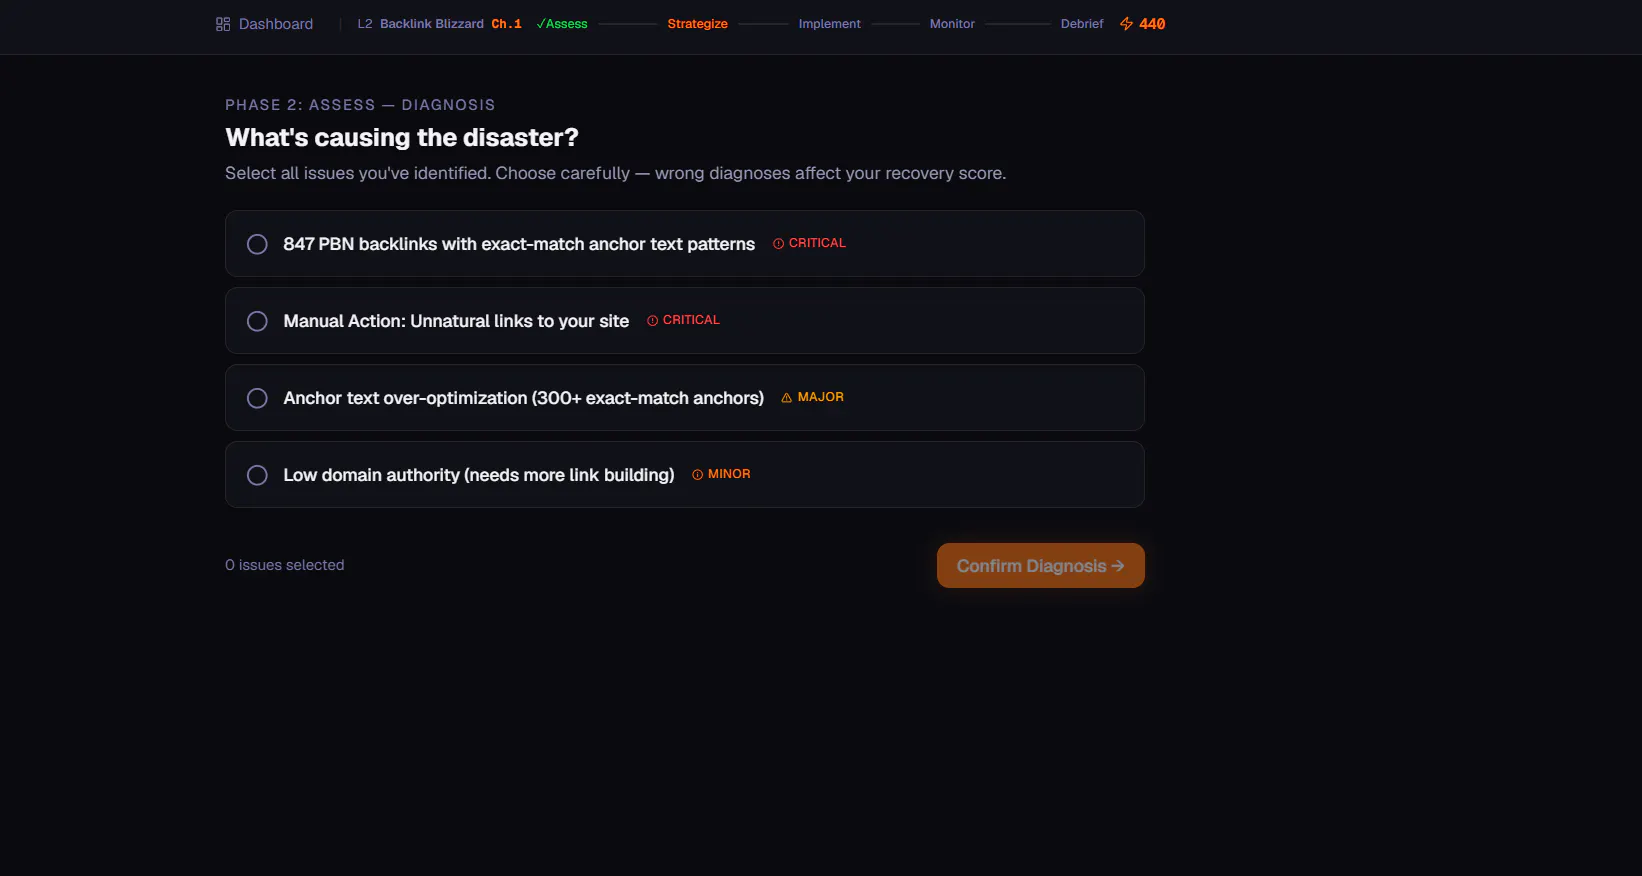Click the 'Select all issues you've identified' instruction
The height and width of the screenshot is (876, 1642).
tap(615, 173)
